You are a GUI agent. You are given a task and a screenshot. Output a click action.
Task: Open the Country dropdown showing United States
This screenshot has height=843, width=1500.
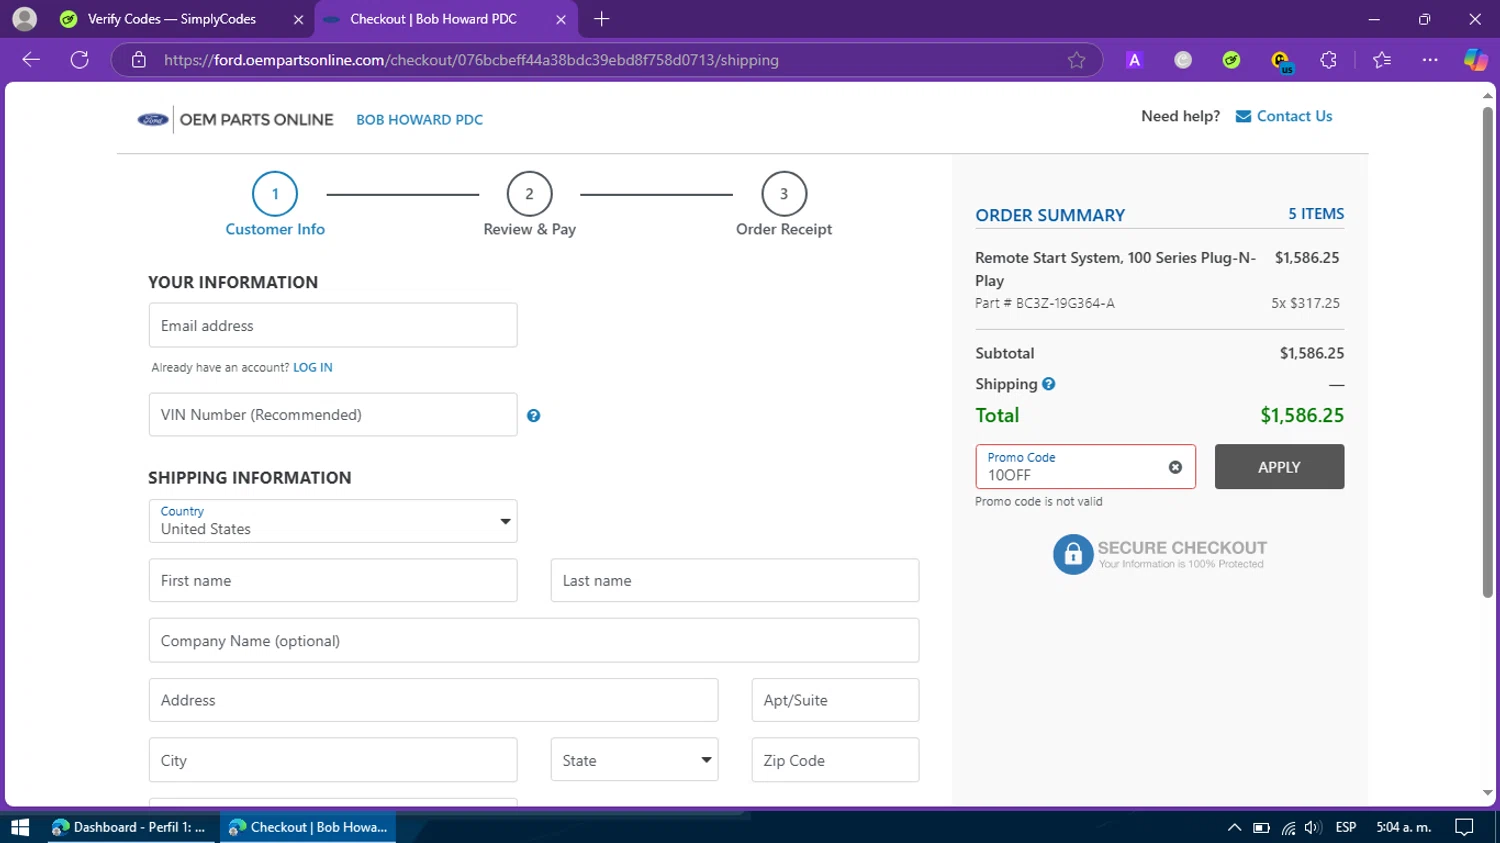(x=333, y=521)
